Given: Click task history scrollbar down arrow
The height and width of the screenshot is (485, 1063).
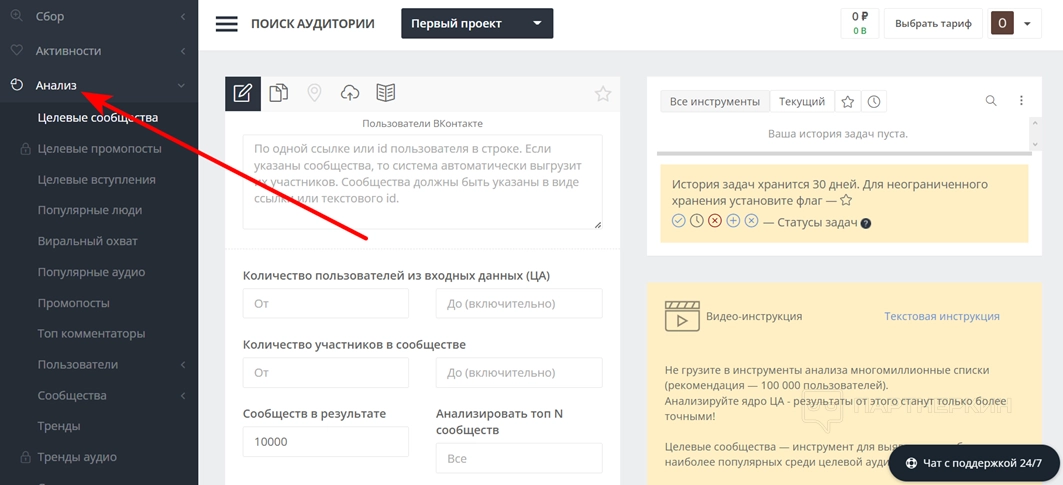Looking at the screenshot, I should click(x=1035, y=144).
